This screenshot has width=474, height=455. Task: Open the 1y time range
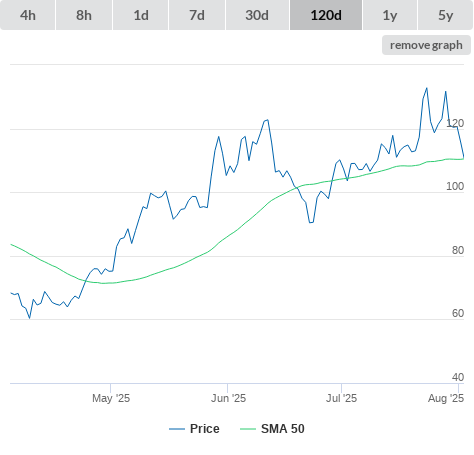(x=390, y=15)
